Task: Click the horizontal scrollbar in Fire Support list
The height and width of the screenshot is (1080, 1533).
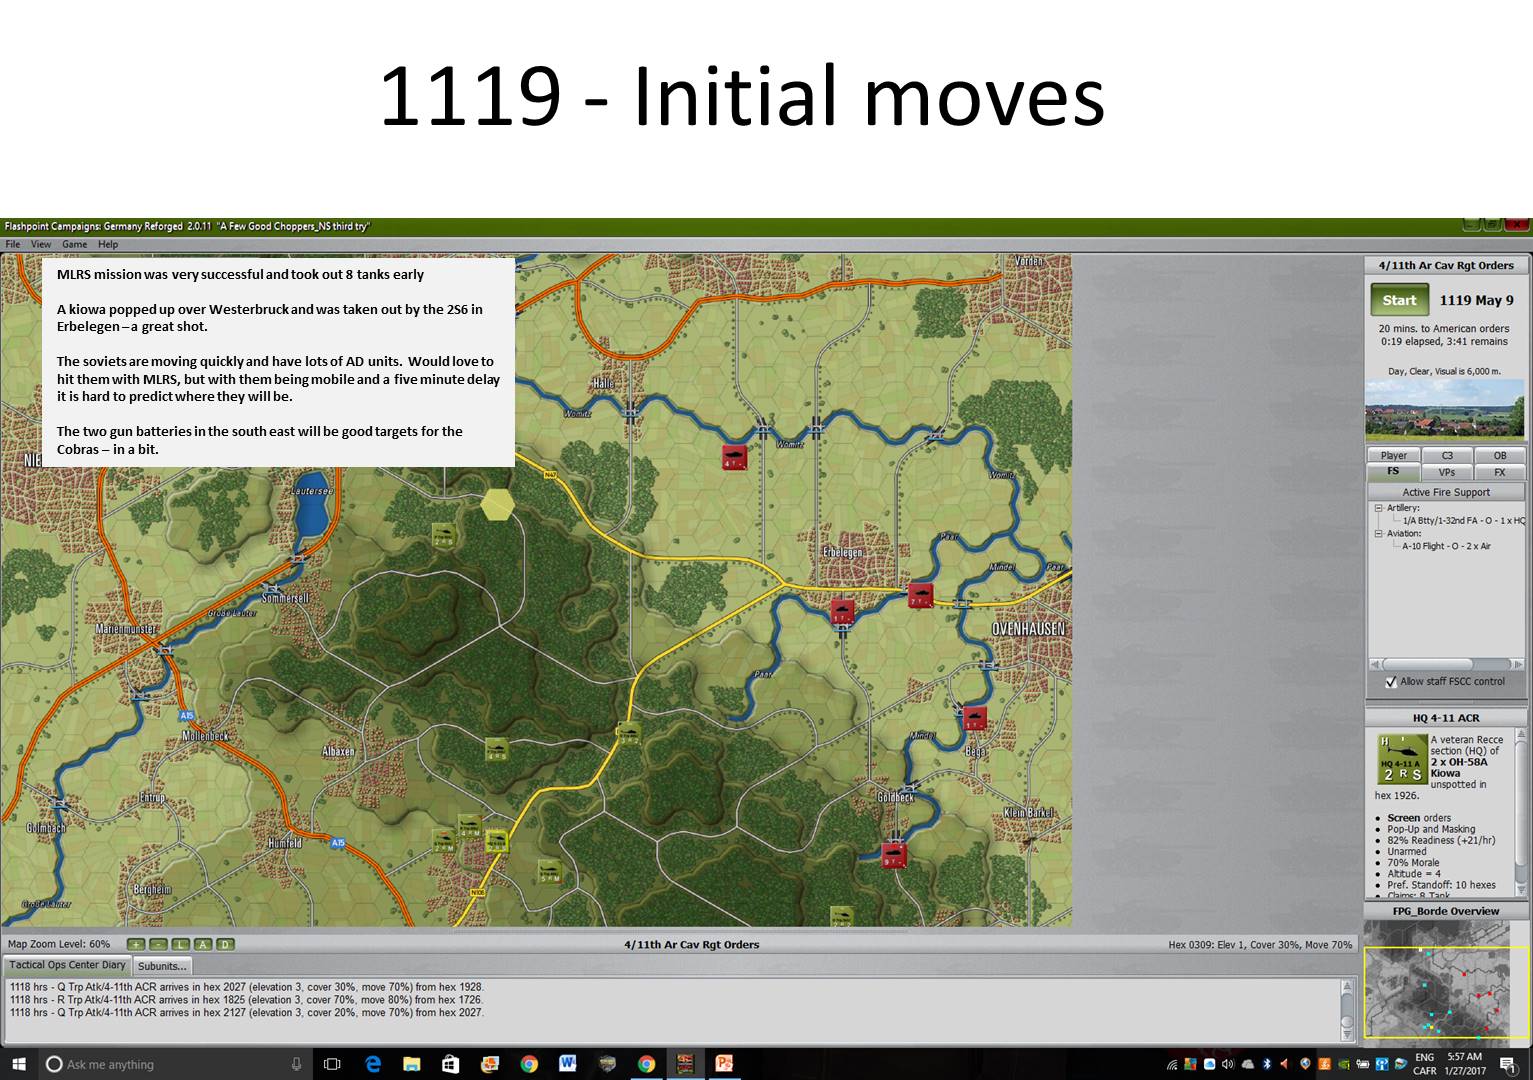Action: coord(1446,664)
